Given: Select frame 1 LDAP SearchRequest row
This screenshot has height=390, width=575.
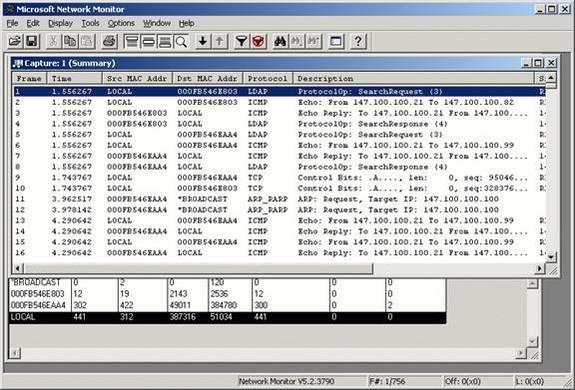Looking at the screenshot, I should click(279, 92).
